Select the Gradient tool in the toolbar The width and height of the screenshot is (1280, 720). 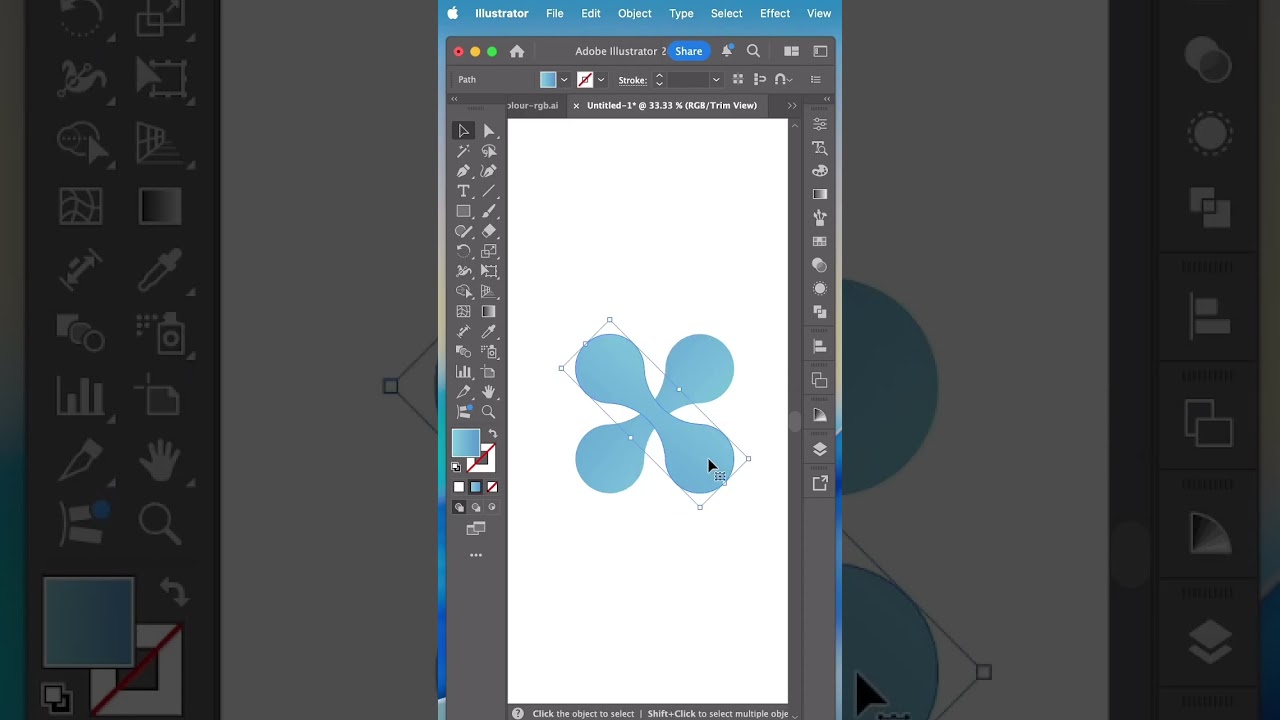489,311
